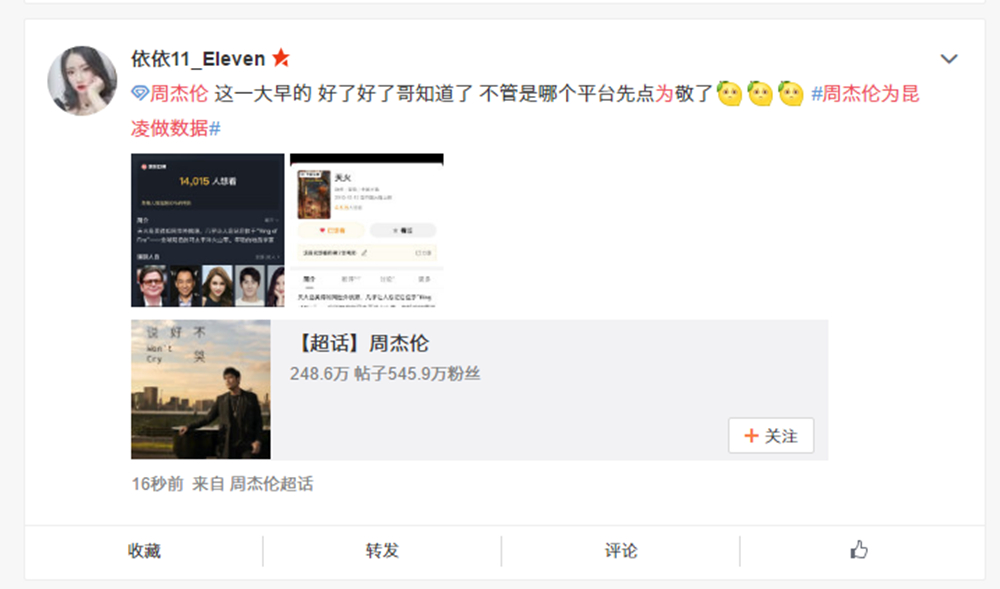The height and width of the screenshot is (589, 1000).
Task: Click username 依依11_Eleven
Action: coord(198,59)
